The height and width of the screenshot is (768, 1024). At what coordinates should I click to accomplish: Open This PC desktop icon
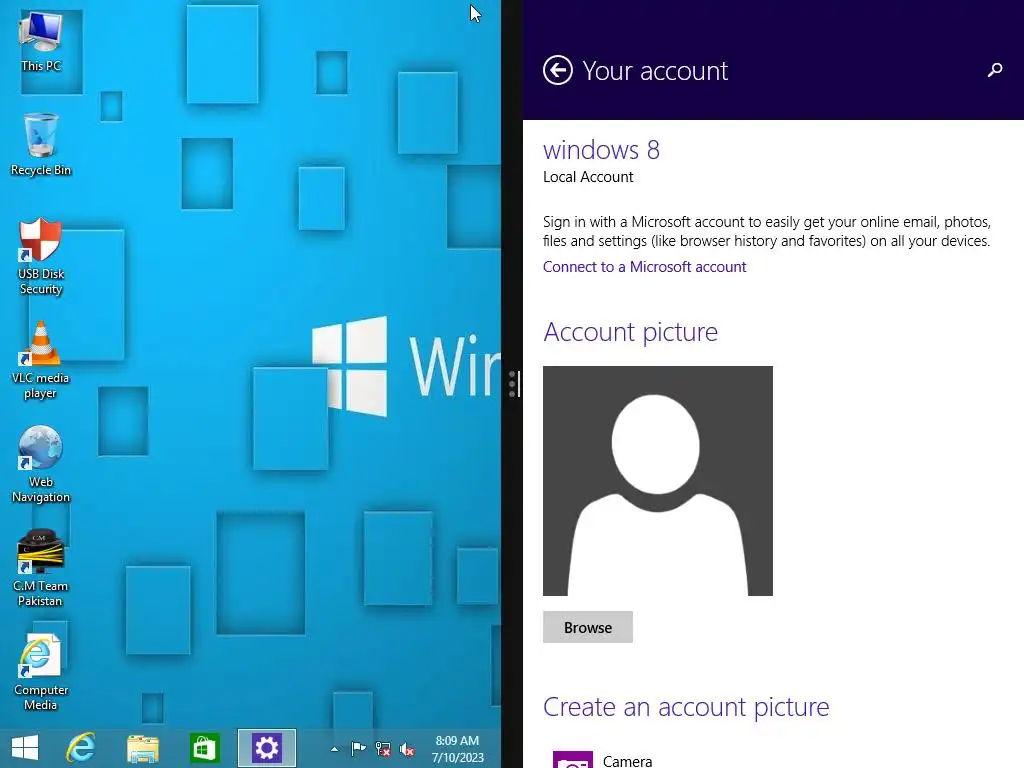[x=40, y=42]
